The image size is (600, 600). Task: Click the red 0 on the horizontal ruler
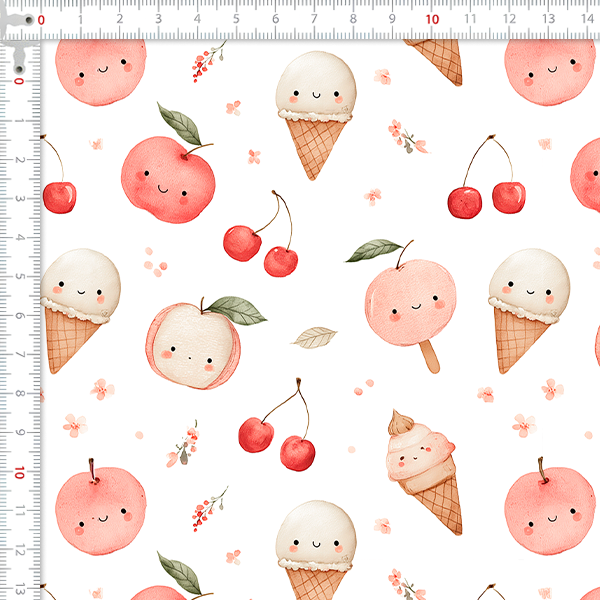click(x=41, y=20)
